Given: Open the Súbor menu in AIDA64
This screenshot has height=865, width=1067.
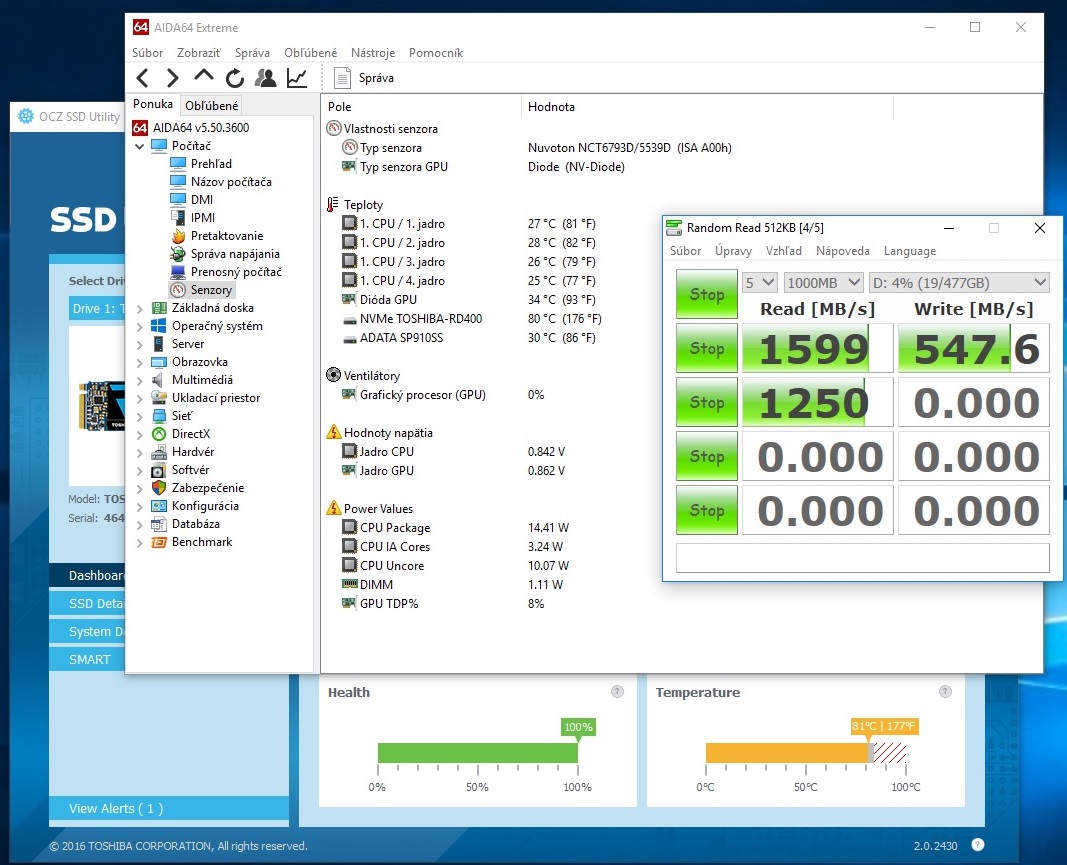Looking at the screenshot, I should [148, 53].
